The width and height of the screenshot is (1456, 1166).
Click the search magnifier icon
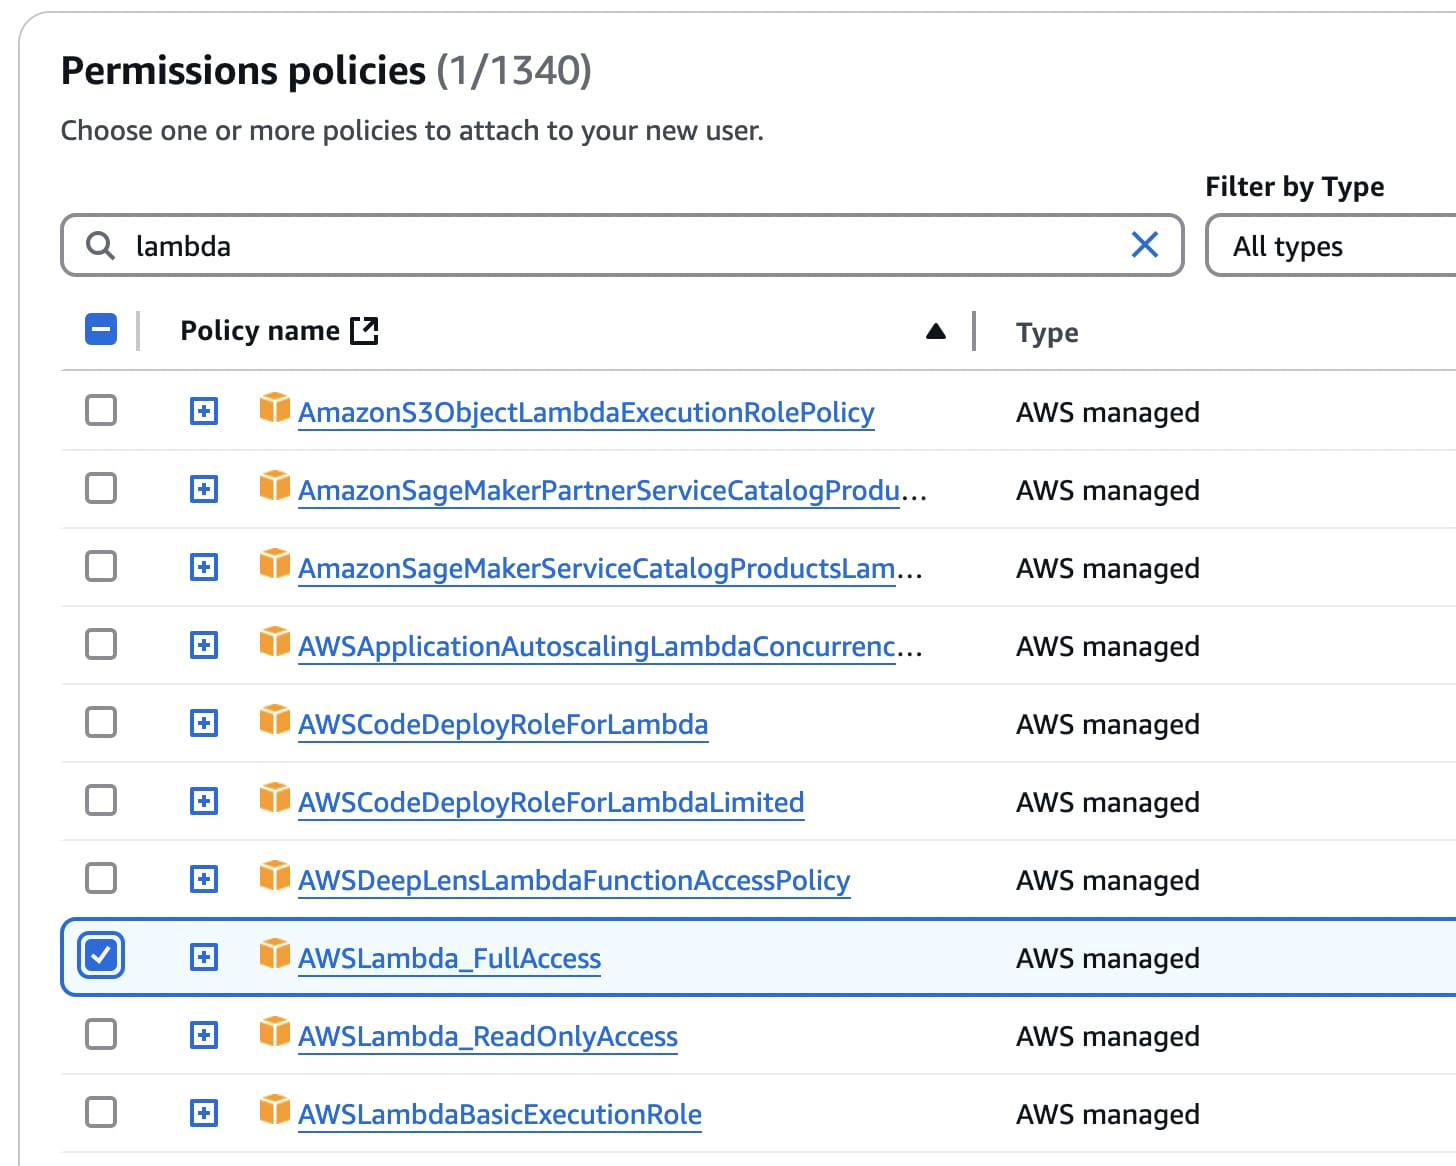[x=100, y=245]
